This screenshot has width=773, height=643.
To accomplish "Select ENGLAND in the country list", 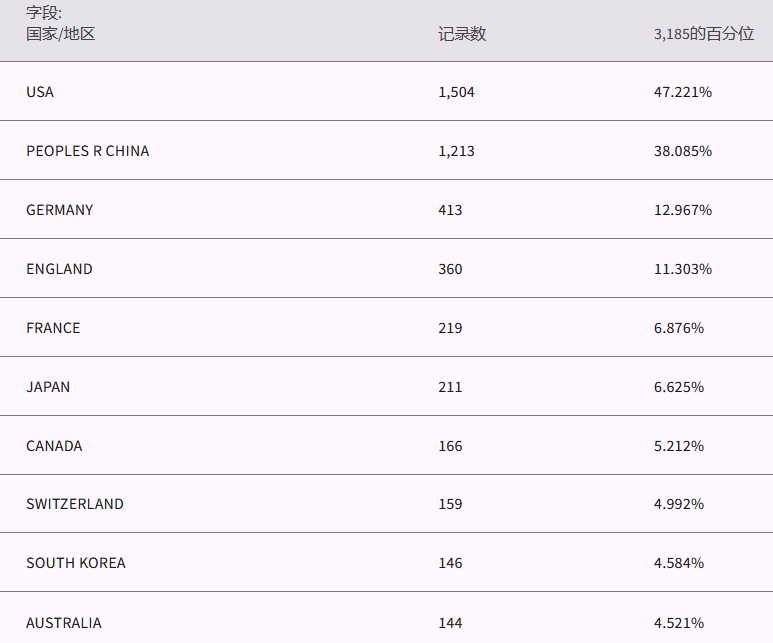I will point(59,269).
